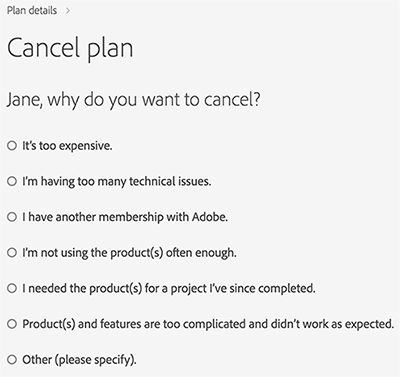The image size is (400, 377).
Task: Select the "It's too expensive" radio button
Action: (12, 146)
